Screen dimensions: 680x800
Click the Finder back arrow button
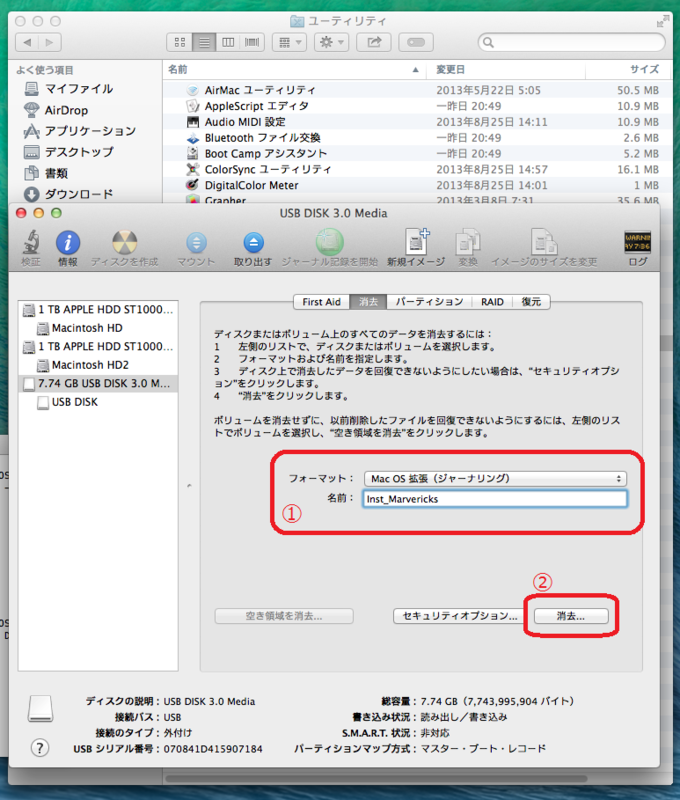pyautogui.click(x=27, y=42)
